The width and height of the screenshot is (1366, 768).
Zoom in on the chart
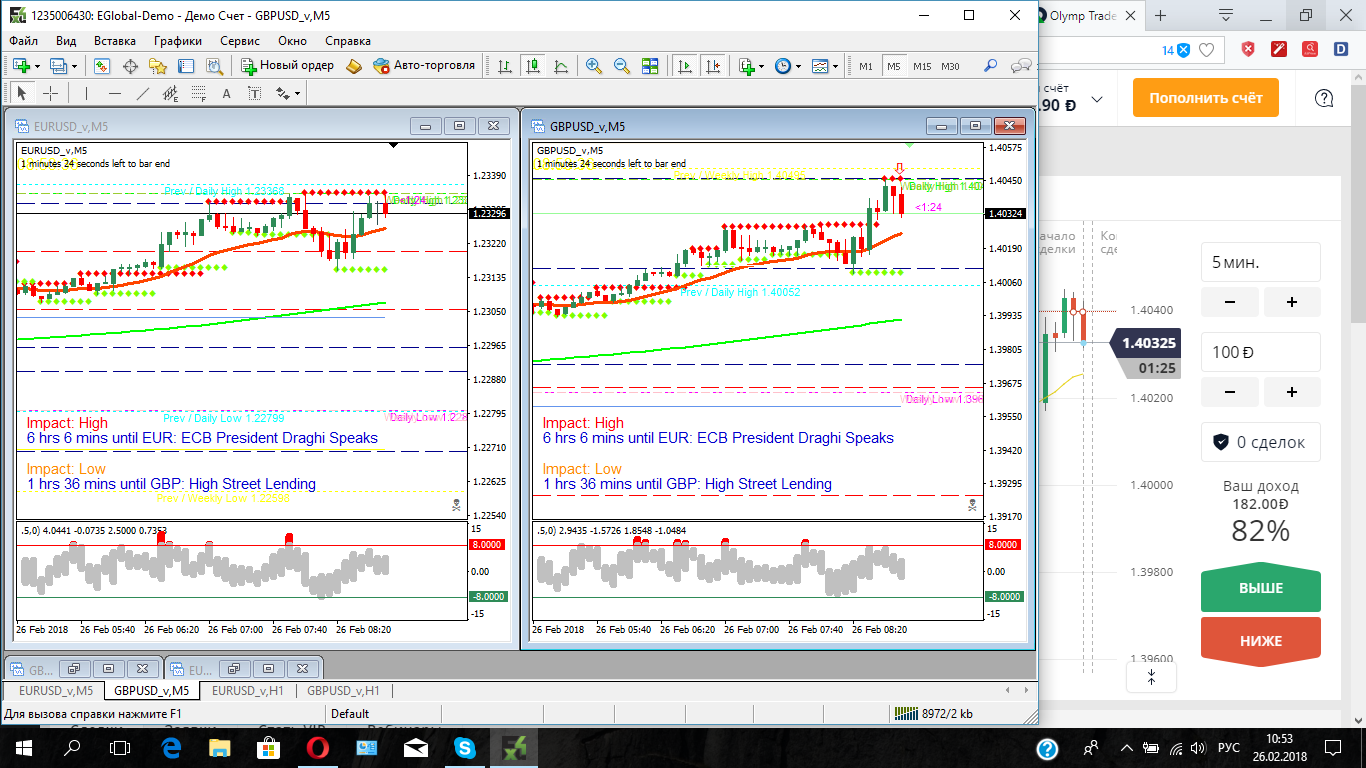pyautogui.click(x=594, y=66)
